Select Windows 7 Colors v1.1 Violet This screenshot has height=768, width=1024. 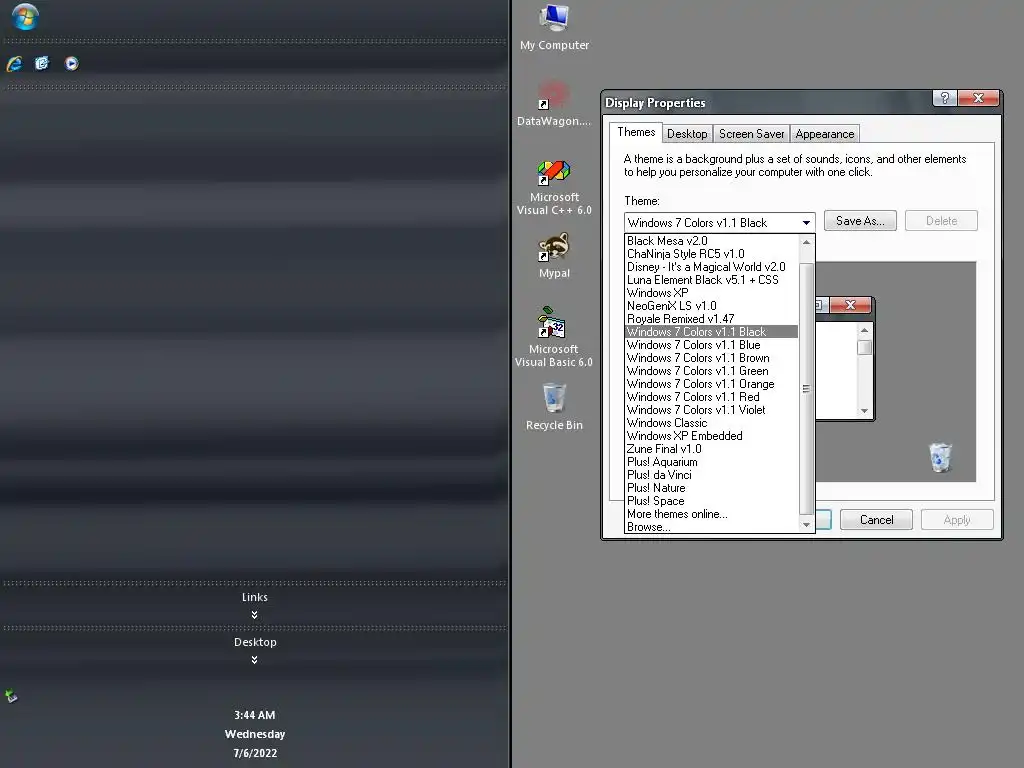711,410
